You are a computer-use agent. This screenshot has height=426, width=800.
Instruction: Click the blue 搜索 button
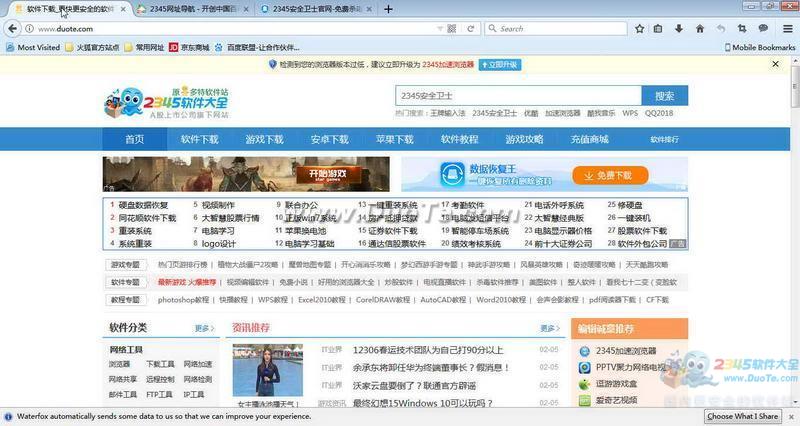click(x=665, y=95)
